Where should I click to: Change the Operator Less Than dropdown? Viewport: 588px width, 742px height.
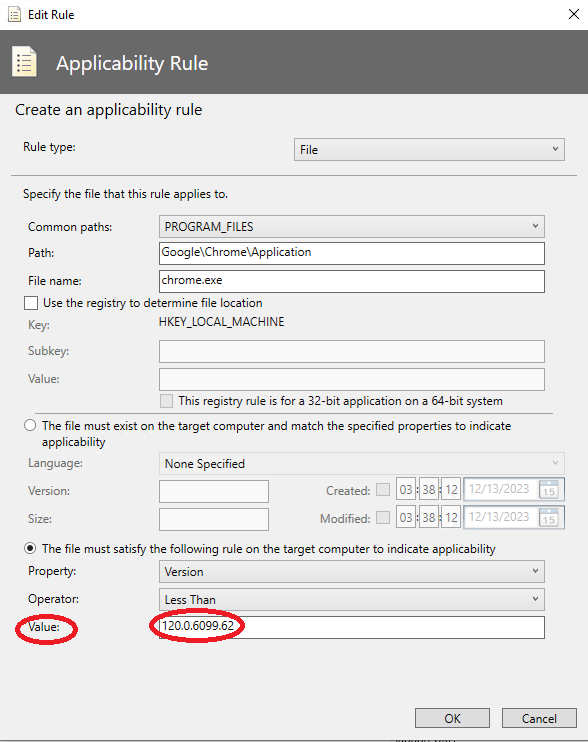351,600
